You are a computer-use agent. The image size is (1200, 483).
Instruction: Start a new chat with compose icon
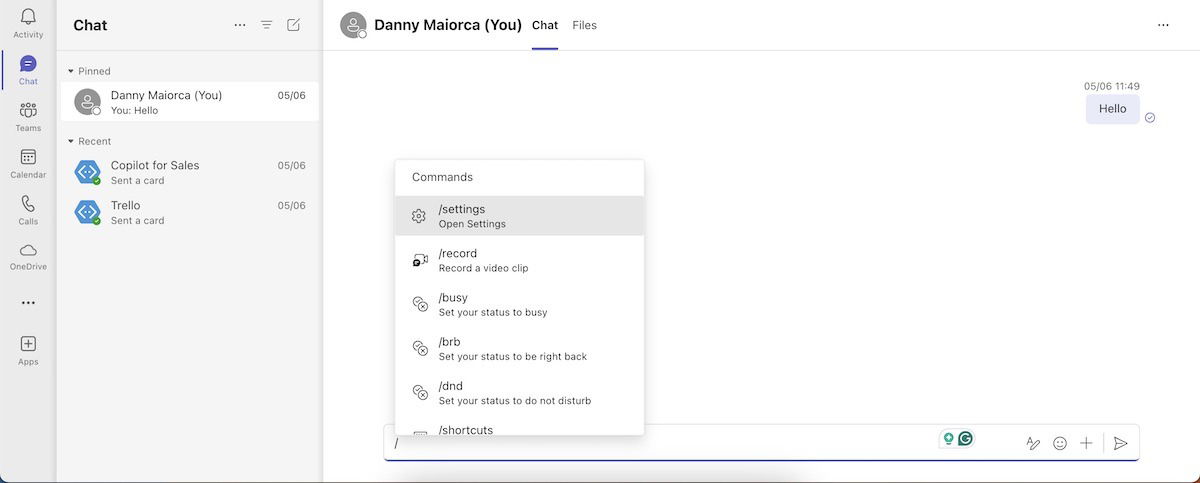pyautogui.click(x=294, y=25)
